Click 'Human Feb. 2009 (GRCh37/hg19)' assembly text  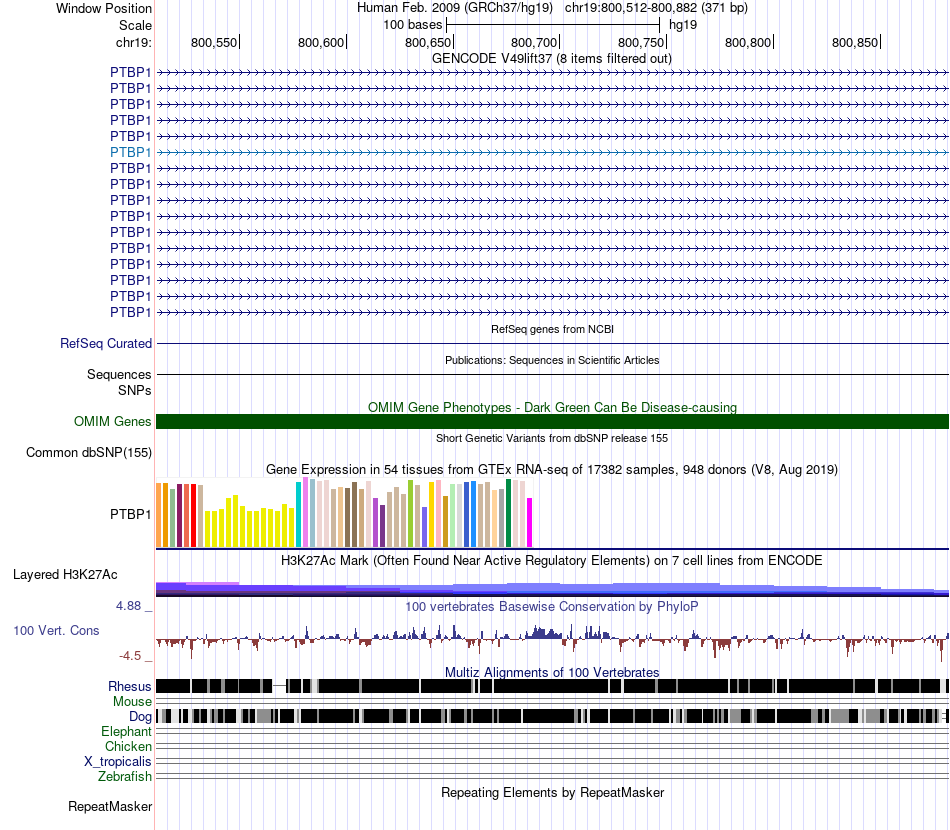point(454,8)
